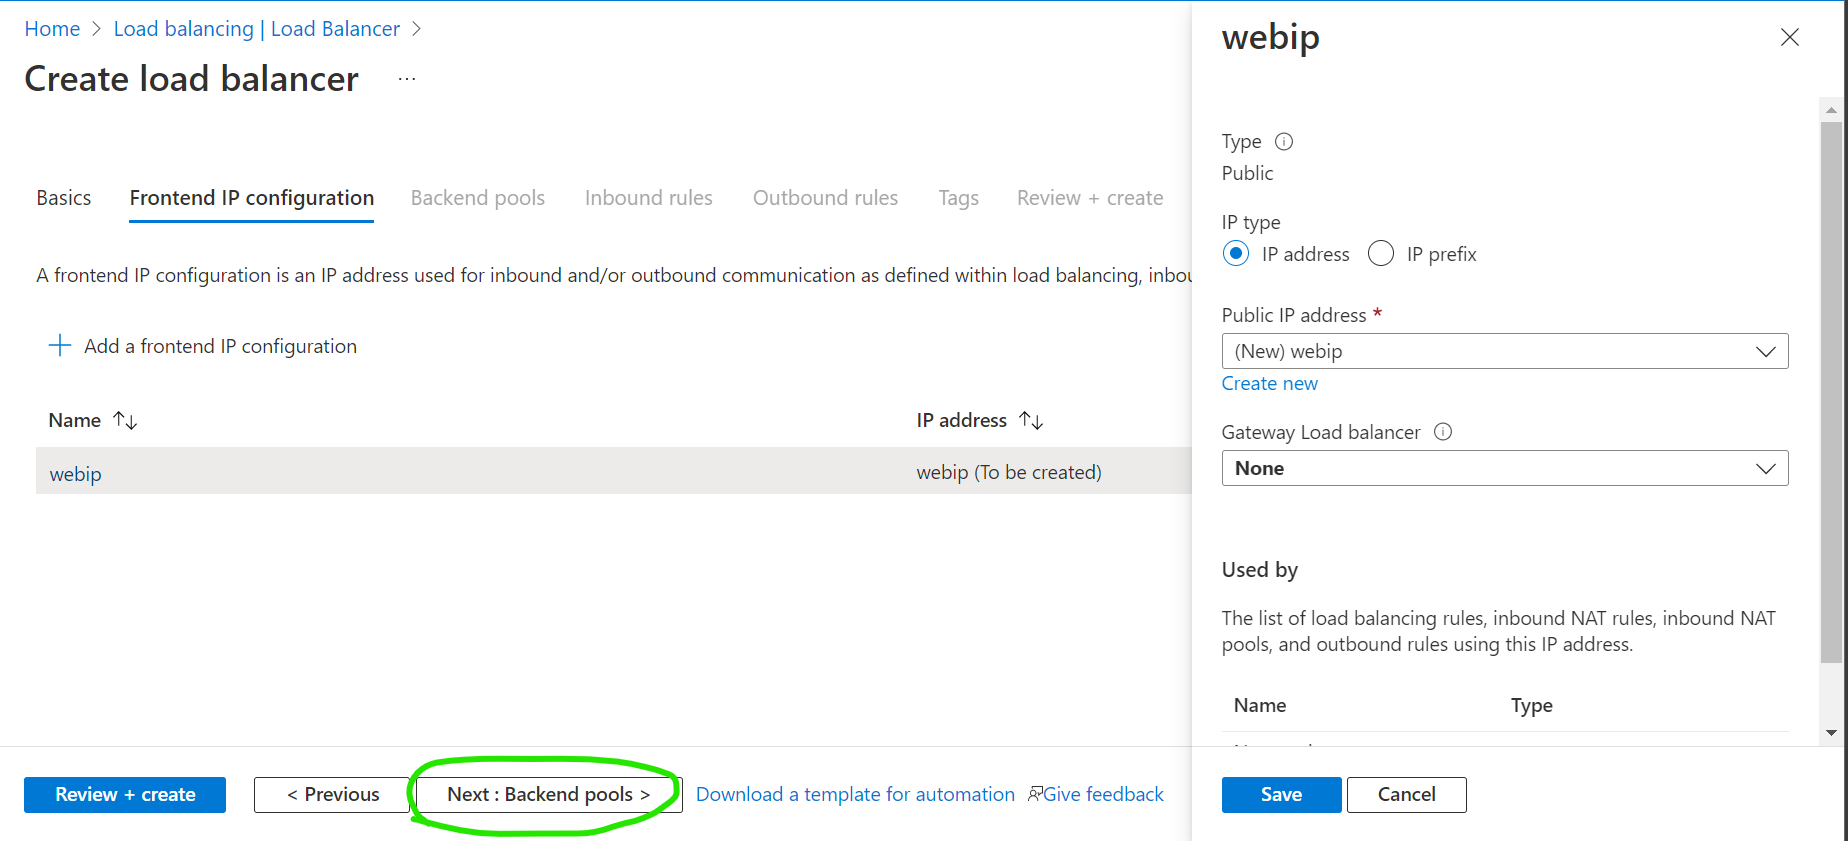Sort by IP address column arrows
Viewport: 1848px width, 841px height.
click(x=1031, y=420)
